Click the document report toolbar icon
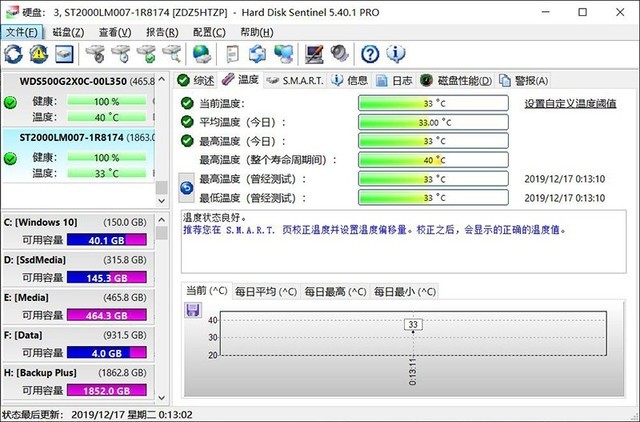Image resolution: width=640 pixels, height=422 pixels. 232,53
